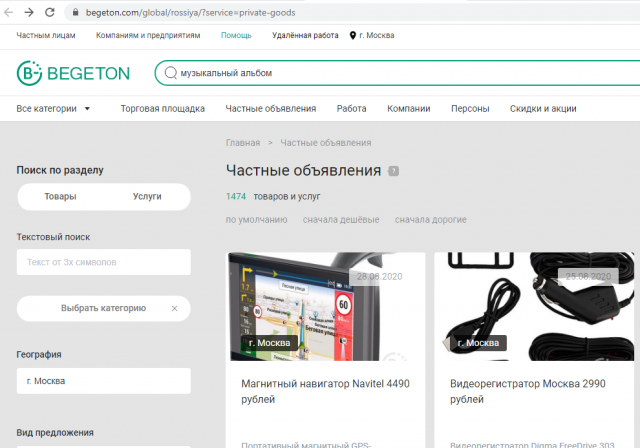Click the location pin icon near г. Москва
Image resolution: width=640 pixels, height=448 pixels.
click(353, 35)
